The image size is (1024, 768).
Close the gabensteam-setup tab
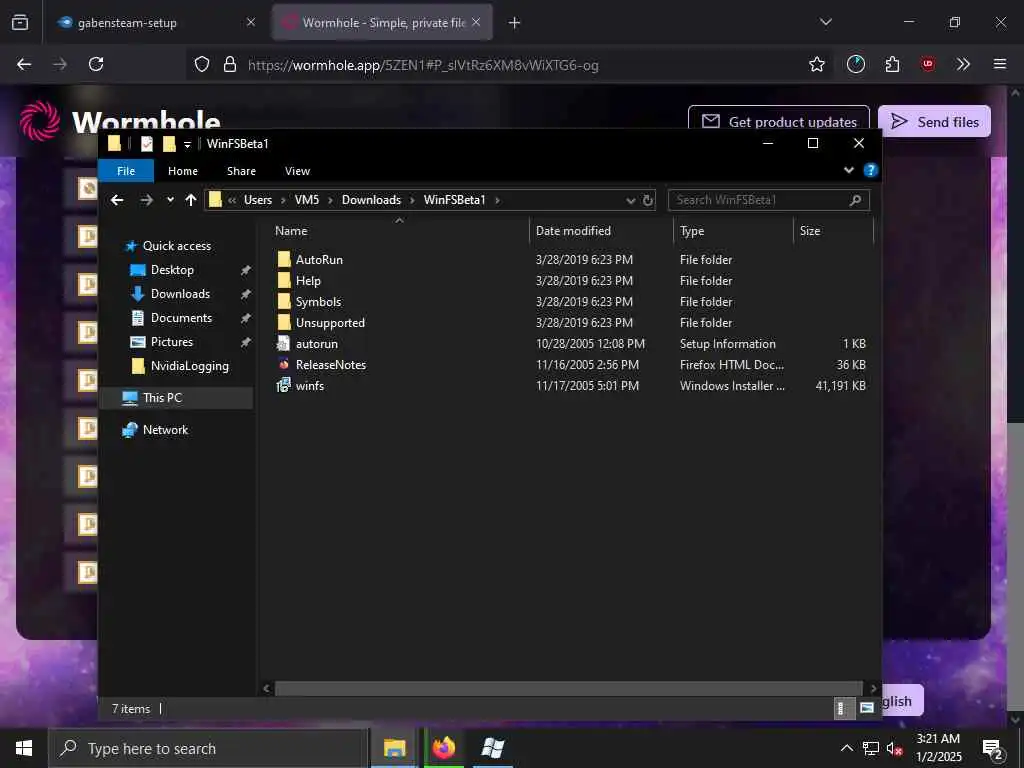pos(250,22)
